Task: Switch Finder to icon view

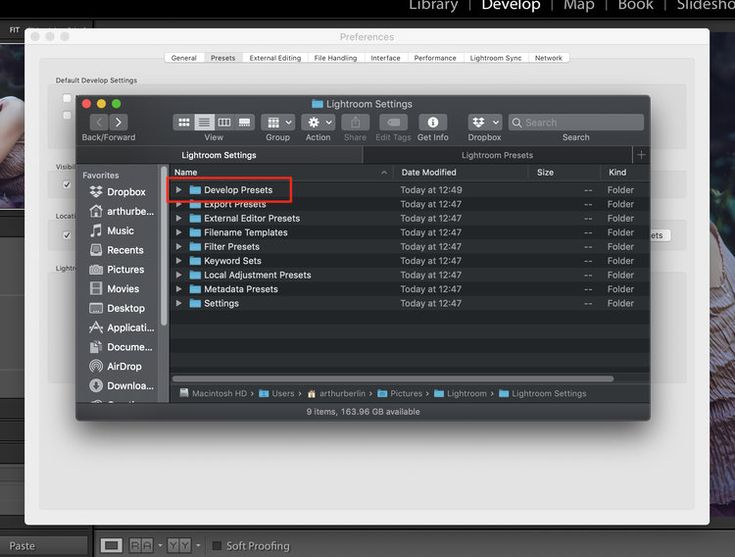Action: click(x=184, y=122)
